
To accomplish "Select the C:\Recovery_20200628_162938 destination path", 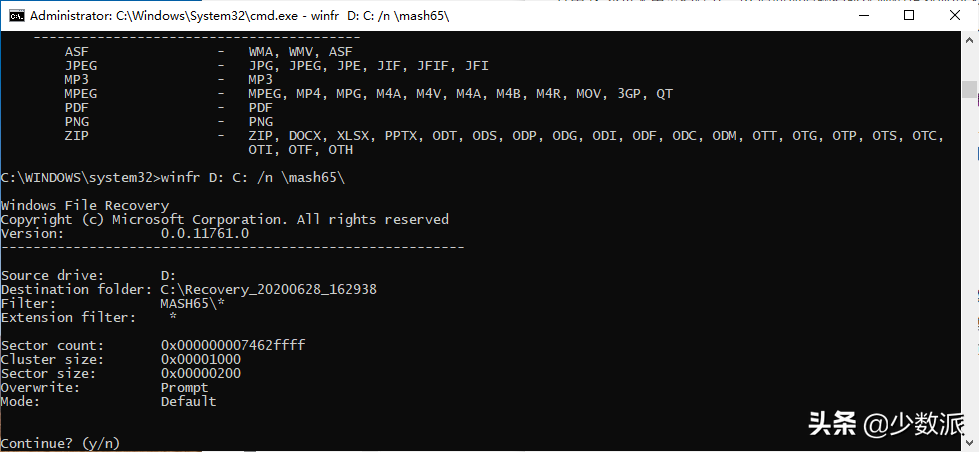I will (268, 290).
